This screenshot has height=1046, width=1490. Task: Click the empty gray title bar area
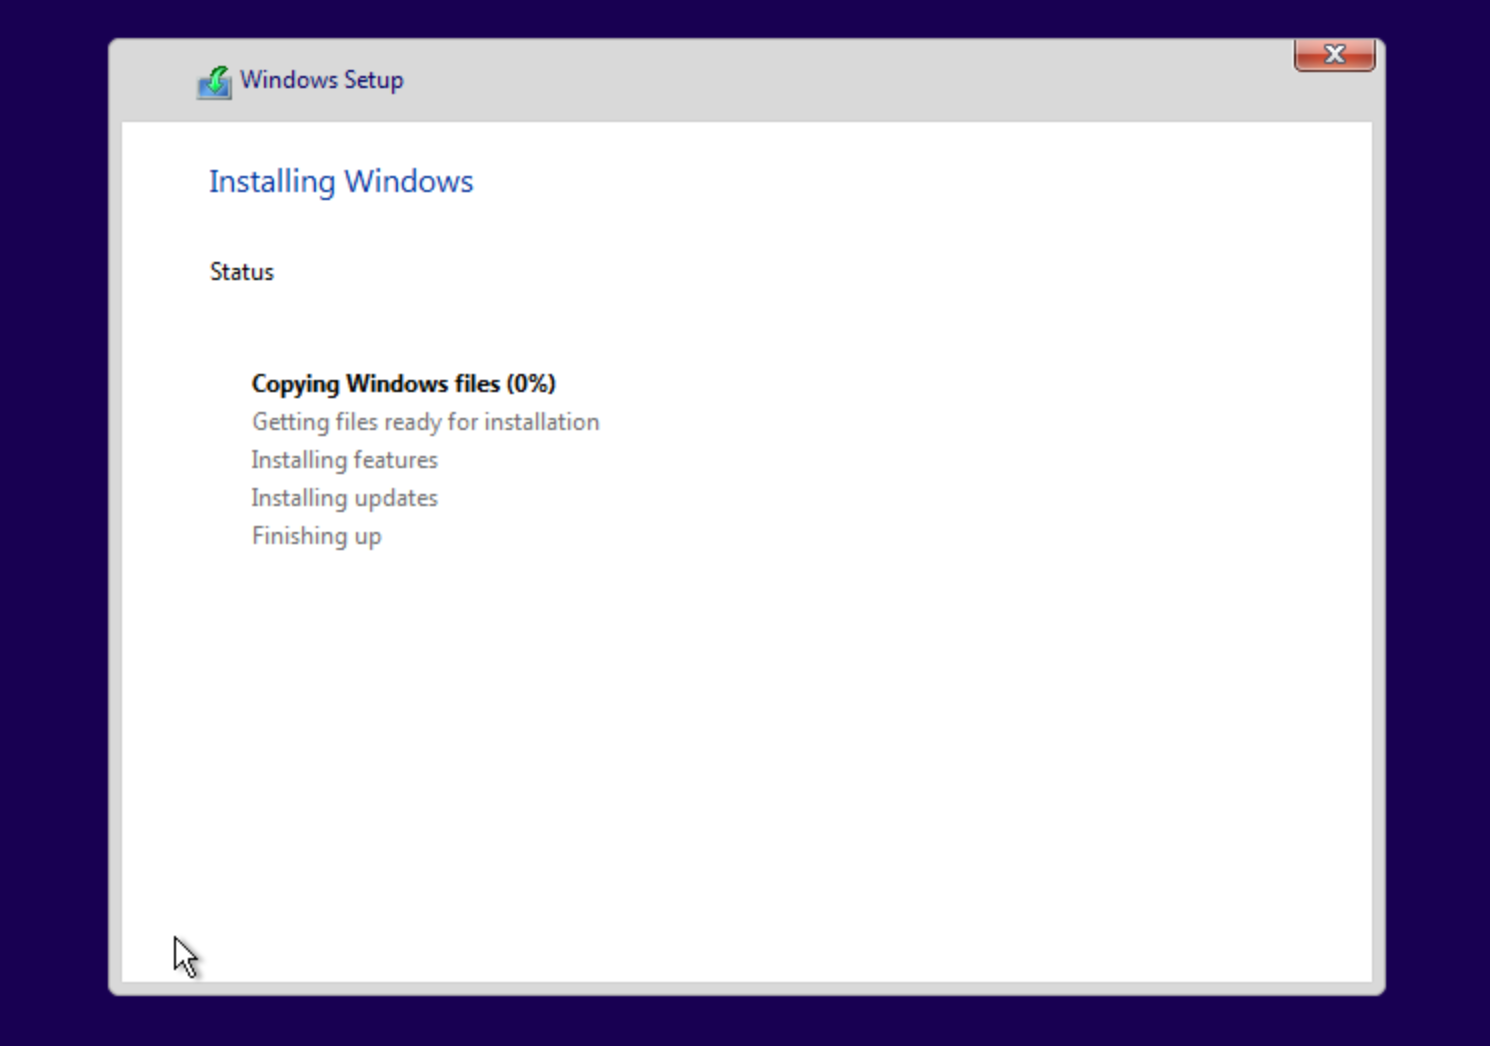pos(800,80)
